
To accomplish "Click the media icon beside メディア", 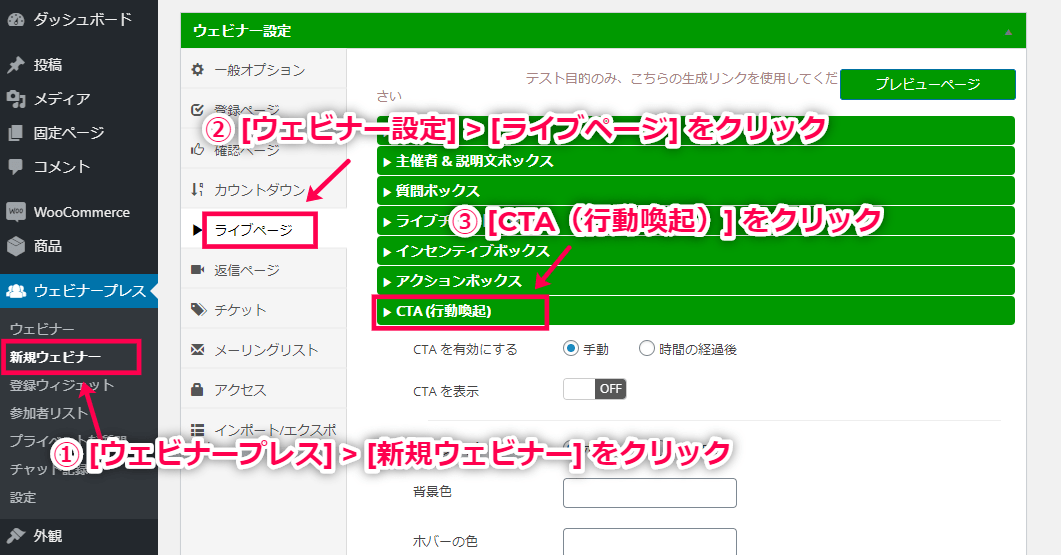I will [x=16, y=99].
